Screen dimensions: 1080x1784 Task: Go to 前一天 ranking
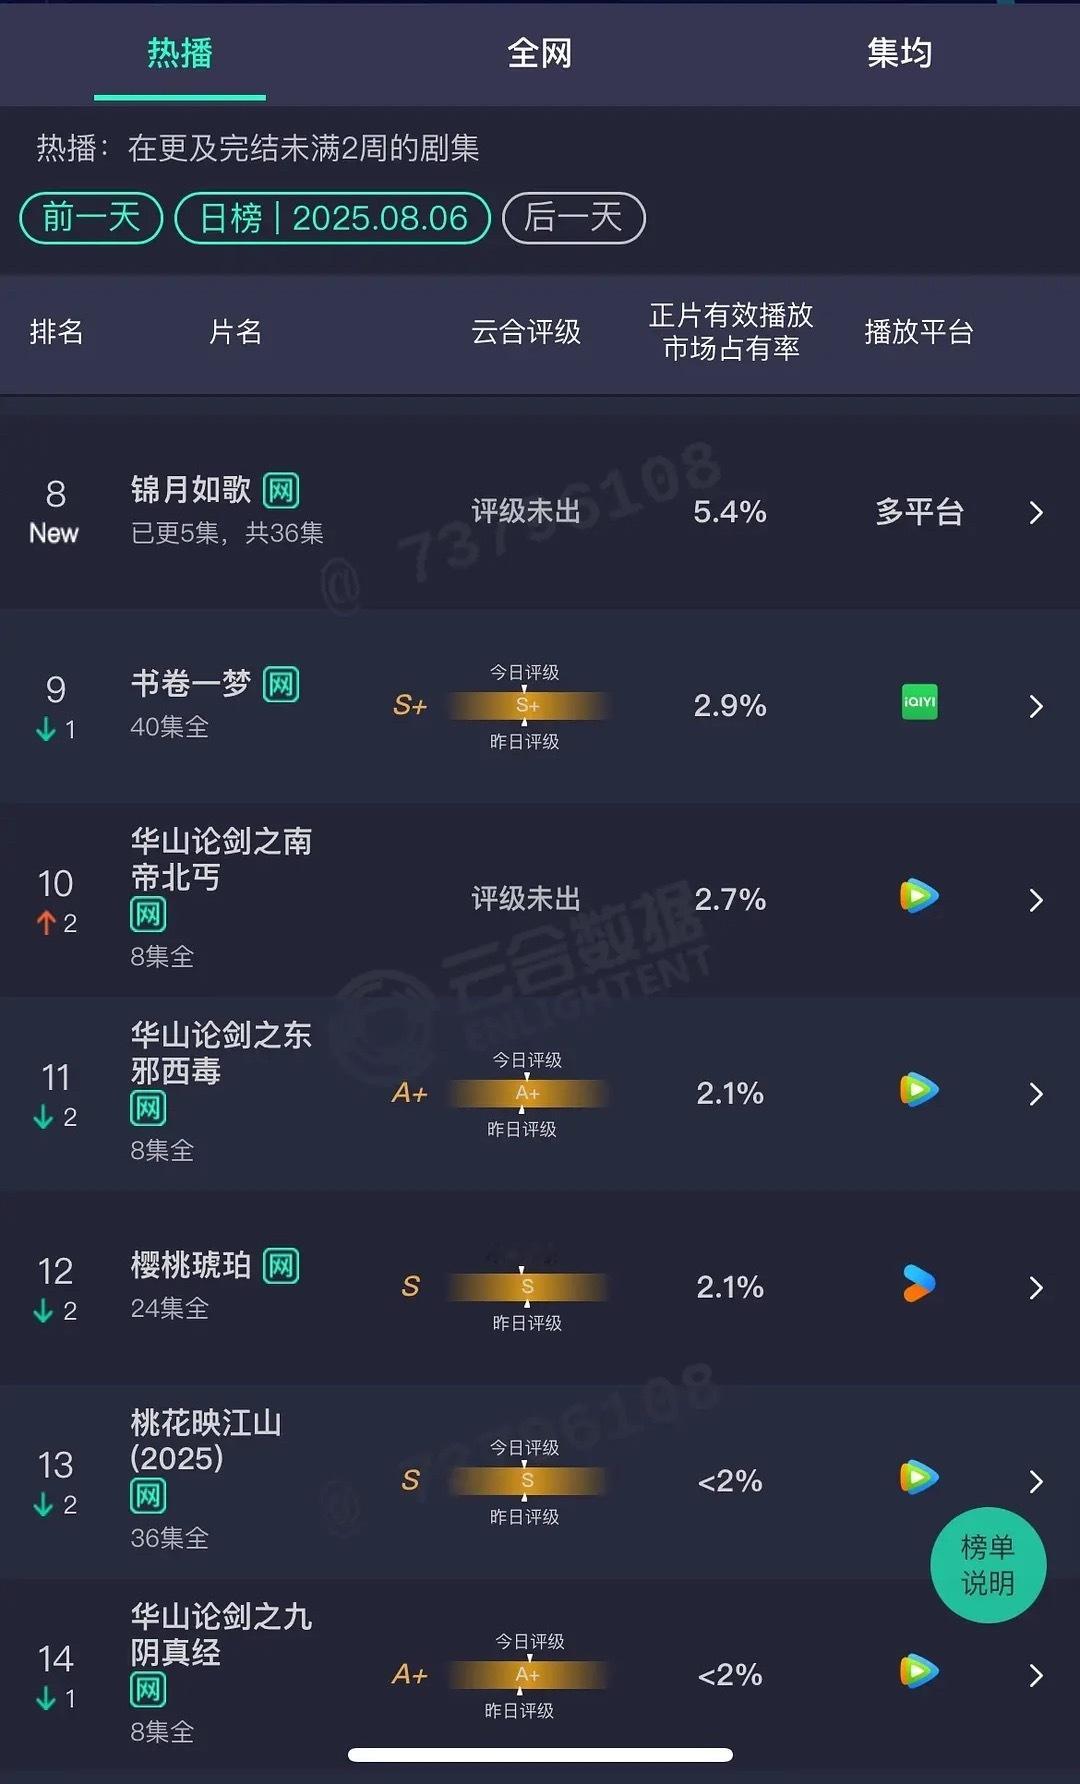tap(91, 218)
